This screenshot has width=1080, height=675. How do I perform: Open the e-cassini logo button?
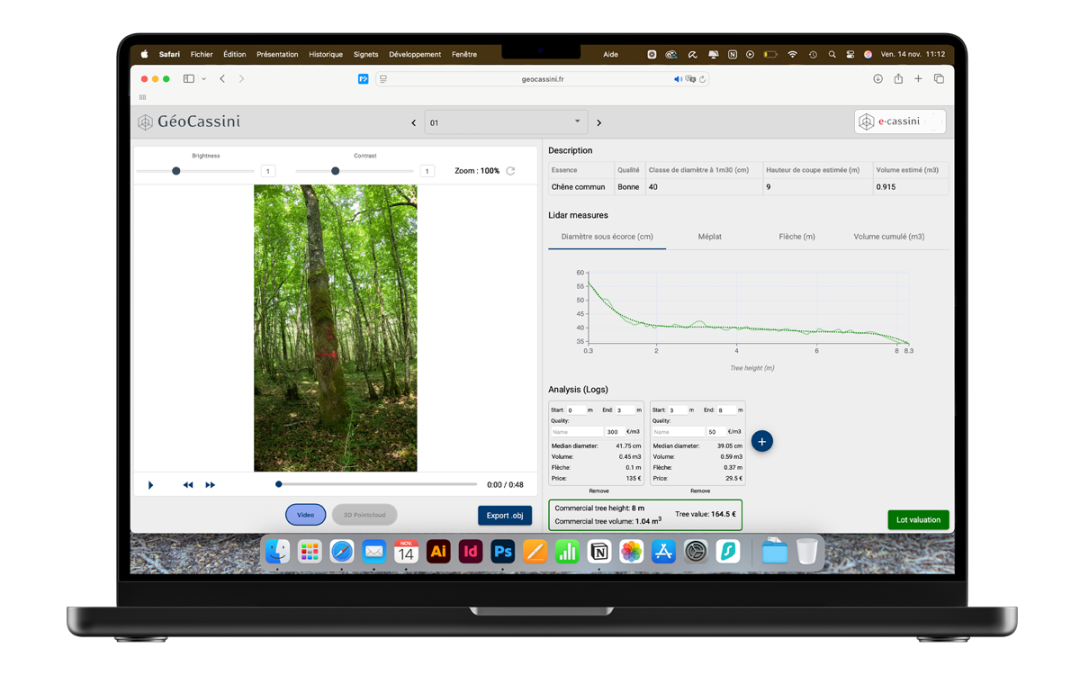(x=900, y=121)
